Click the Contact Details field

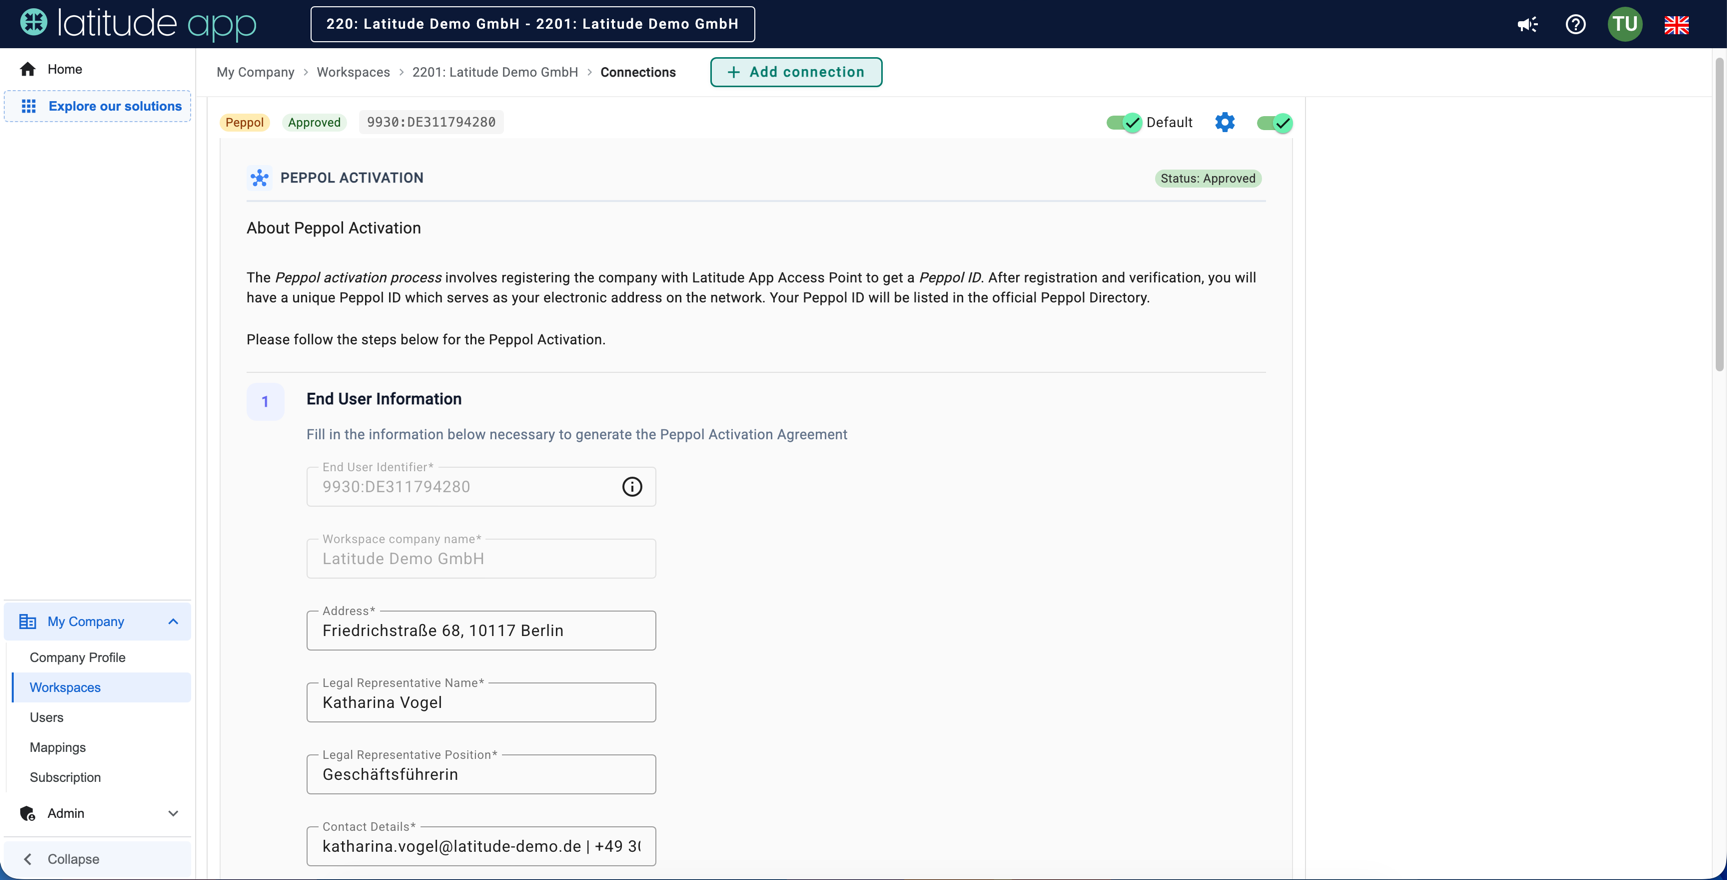(x=481, y=847)
